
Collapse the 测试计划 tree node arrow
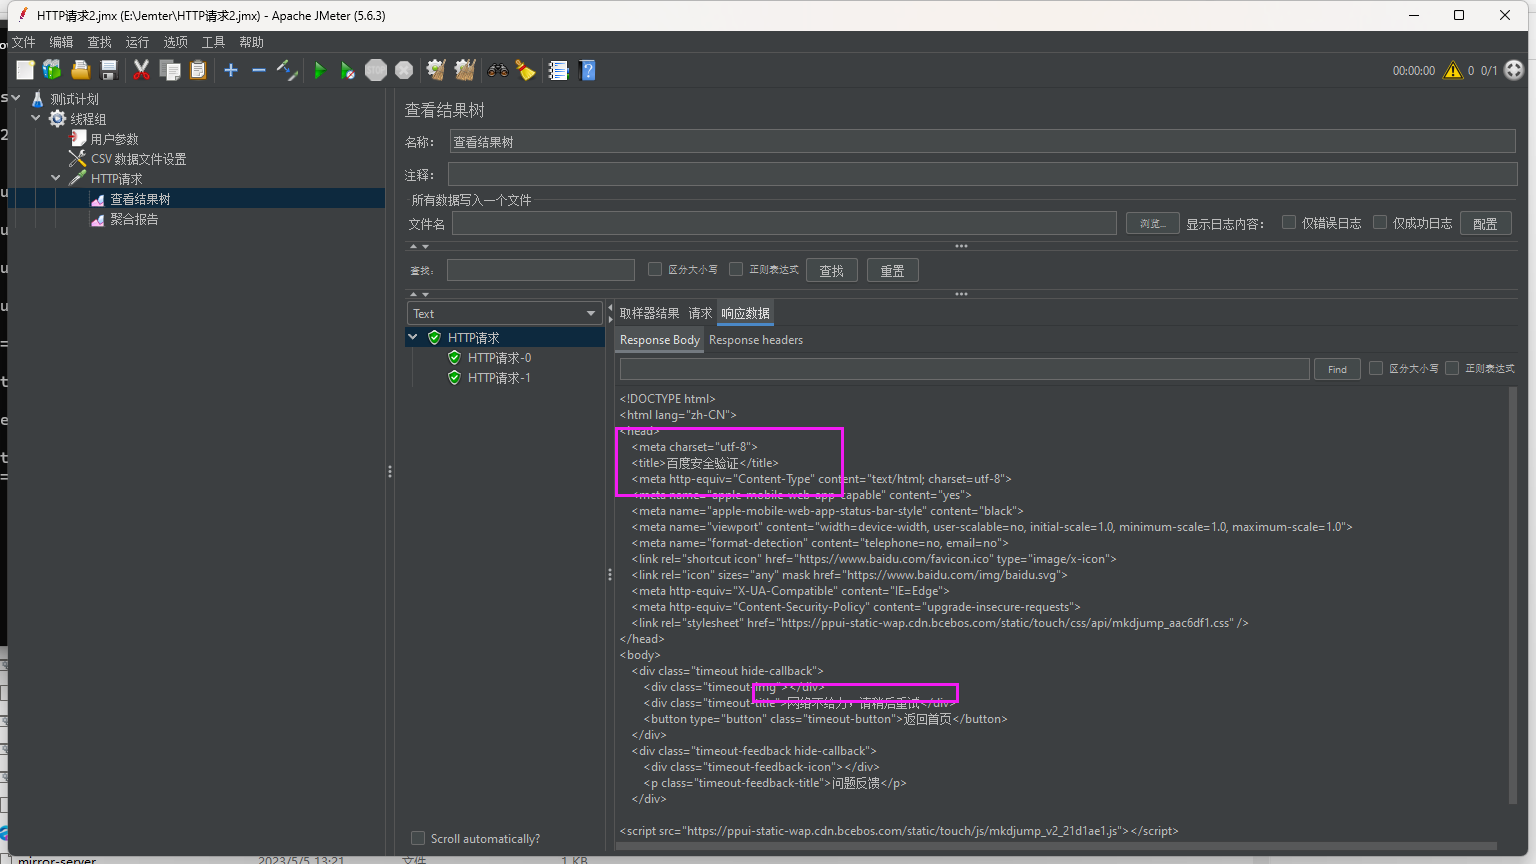point(16,98)
